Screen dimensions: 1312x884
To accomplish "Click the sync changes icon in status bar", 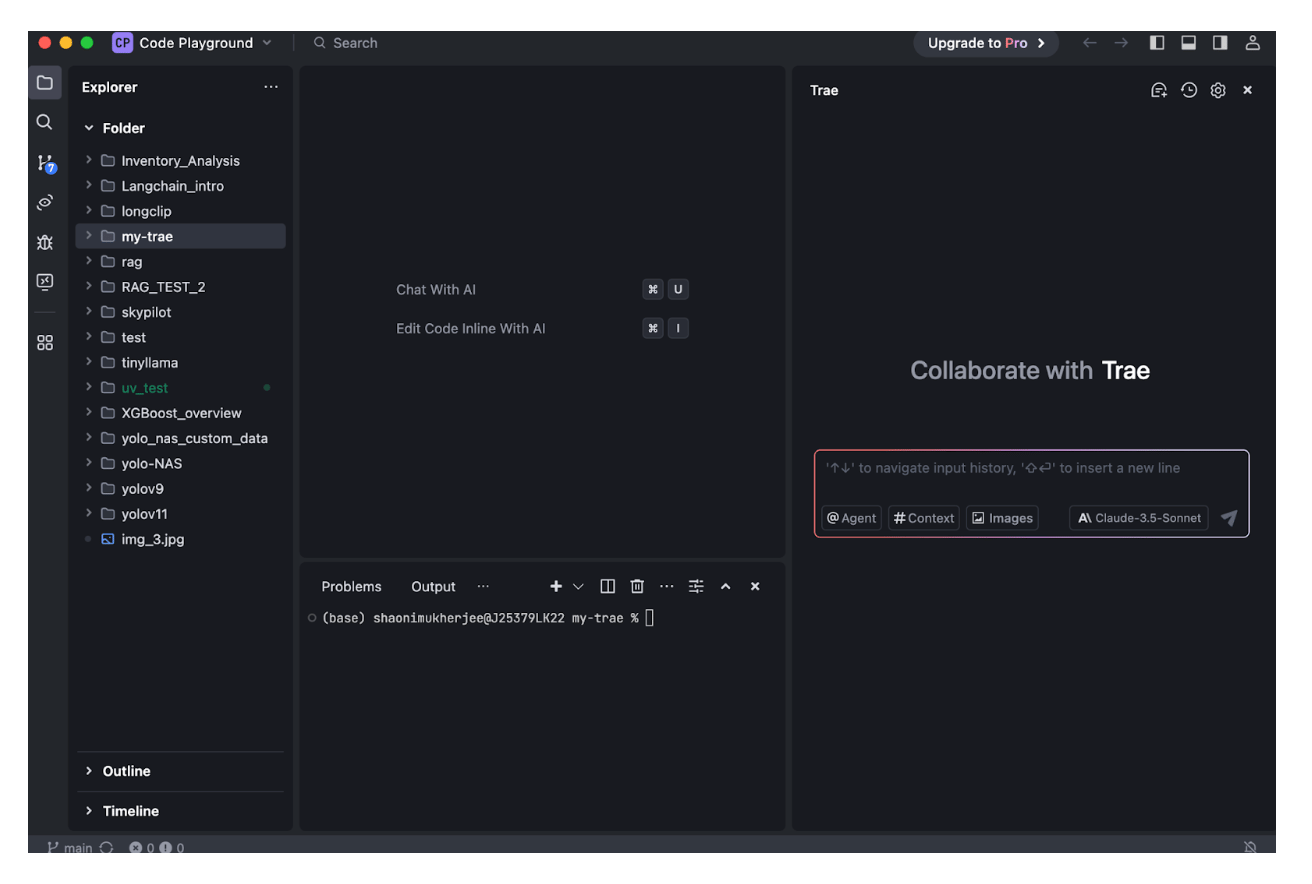I will click(x=106, y=848).
